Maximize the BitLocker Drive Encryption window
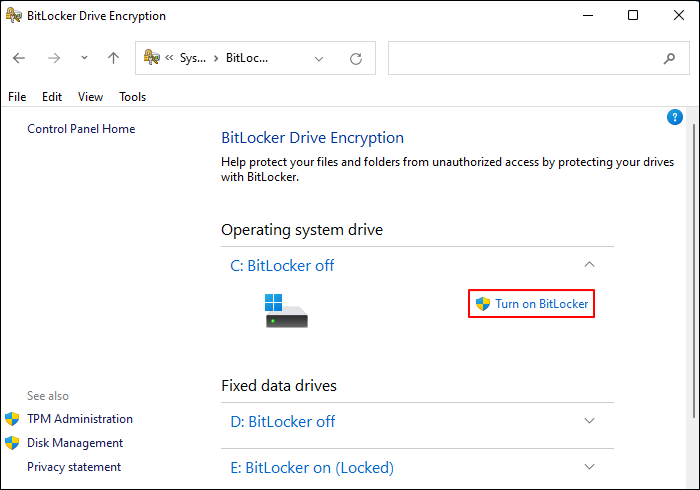The image size is (700, 490). pos(633,15)
